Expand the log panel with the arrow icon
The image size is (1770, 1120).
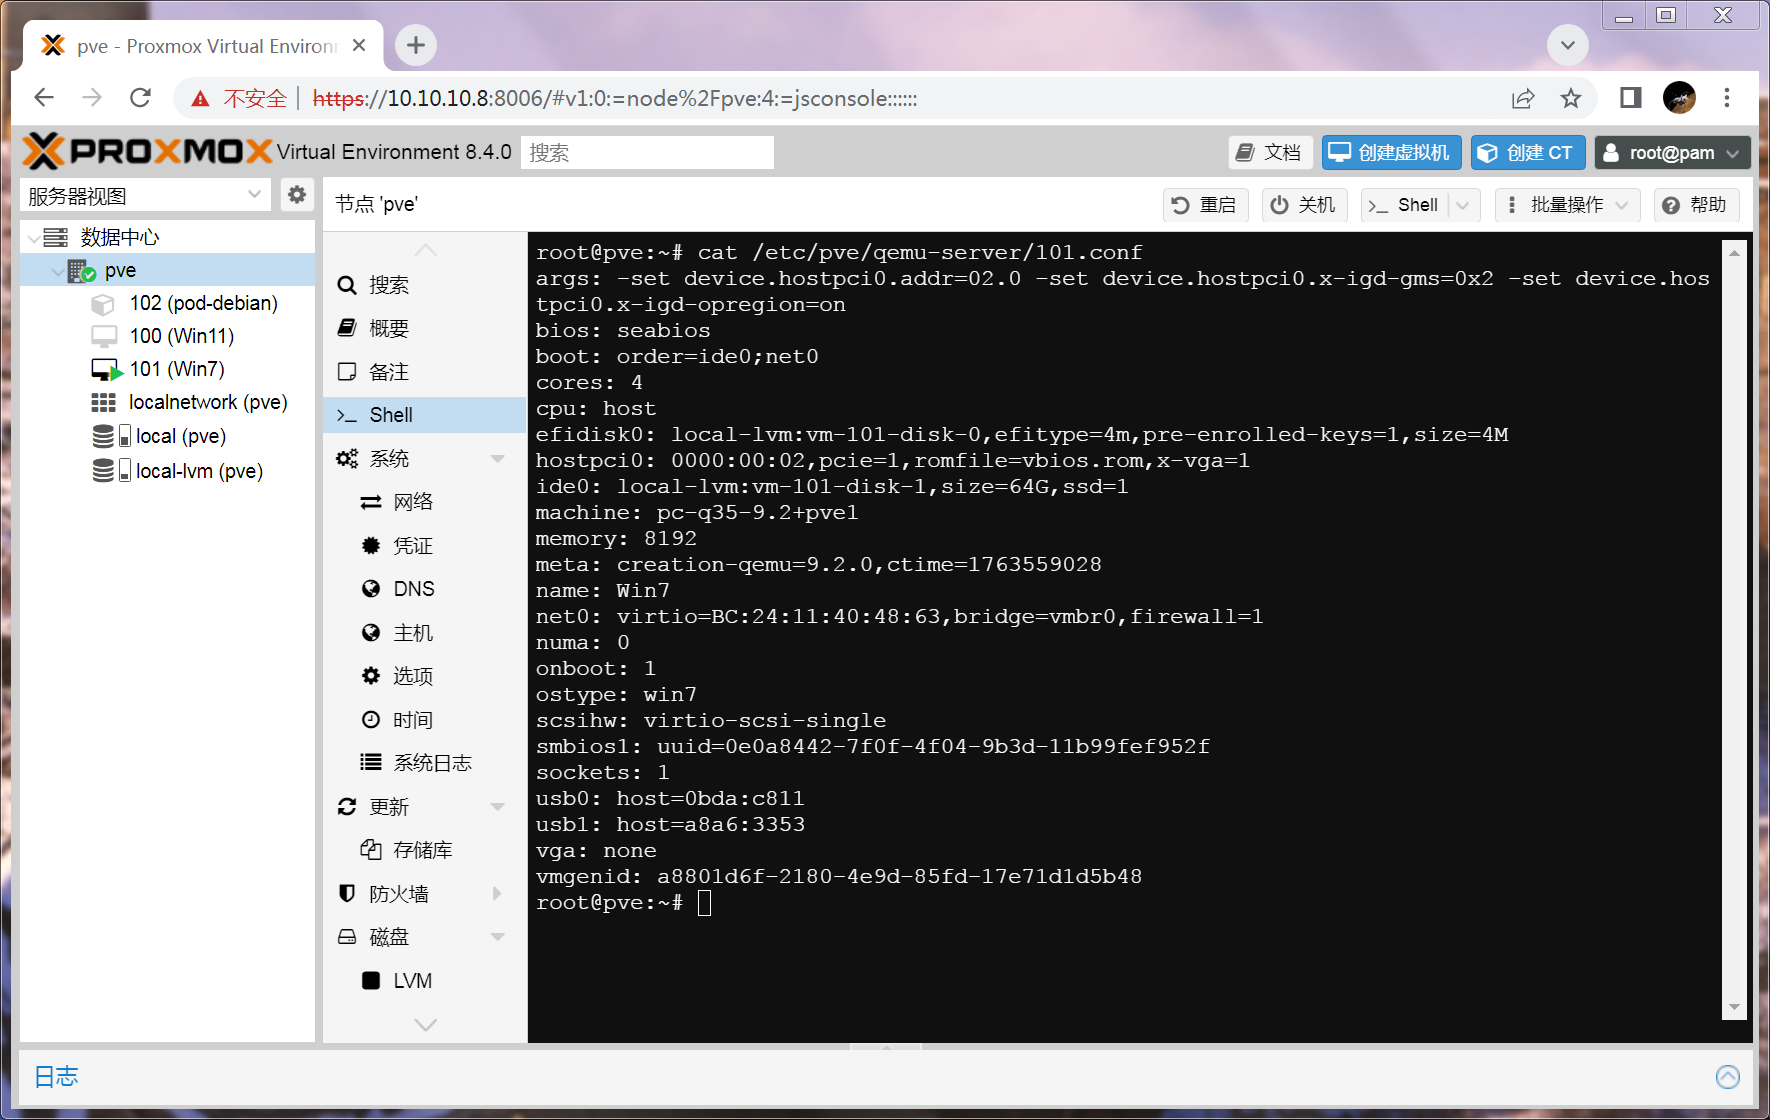click(x=1727, y=1076)
